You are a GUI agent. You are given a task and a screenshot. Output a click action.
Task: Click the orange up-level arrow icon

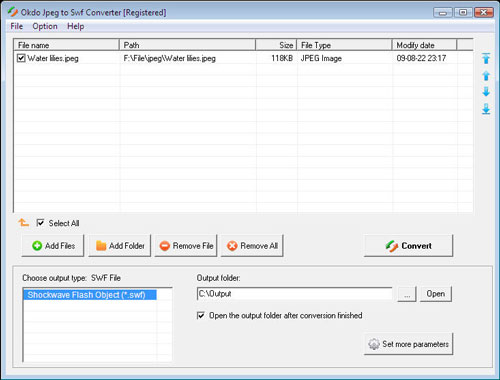tap(23, 222)
